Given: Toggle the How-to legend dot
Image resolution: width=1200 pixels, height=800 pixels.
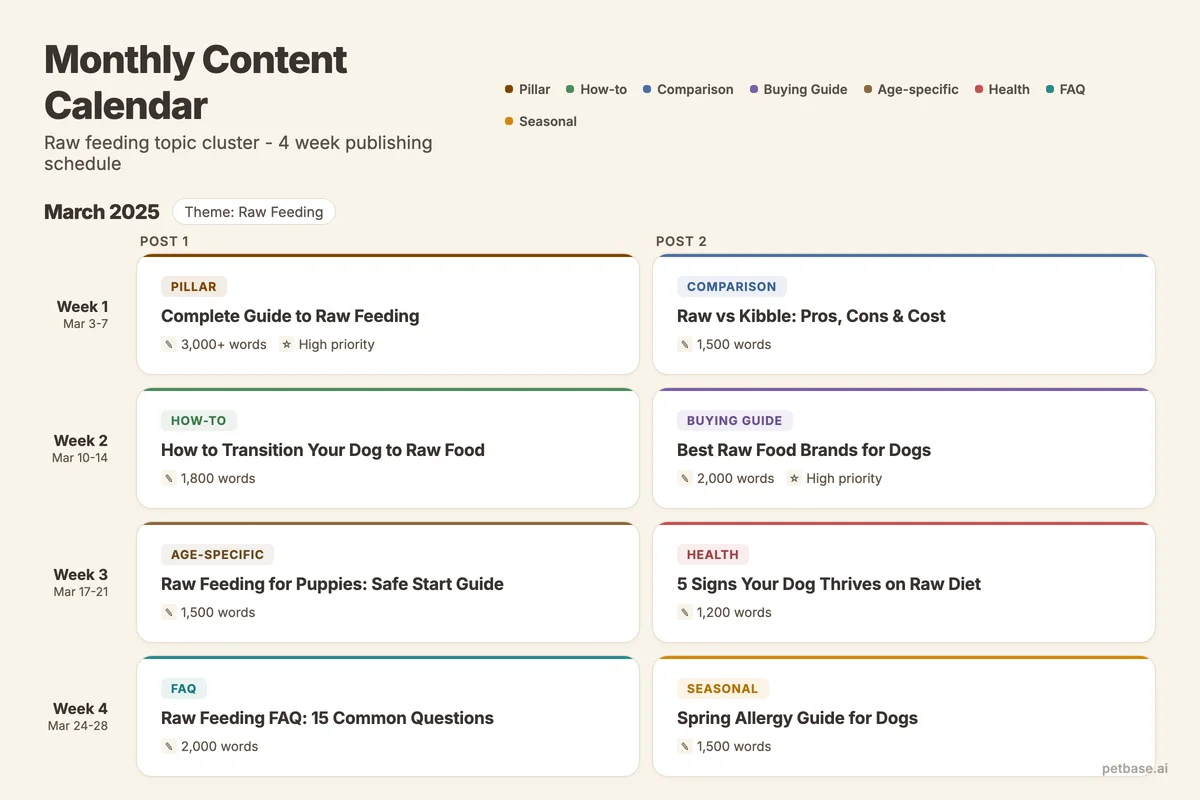Looking at the screenshot, I should [x=568, y=89].
